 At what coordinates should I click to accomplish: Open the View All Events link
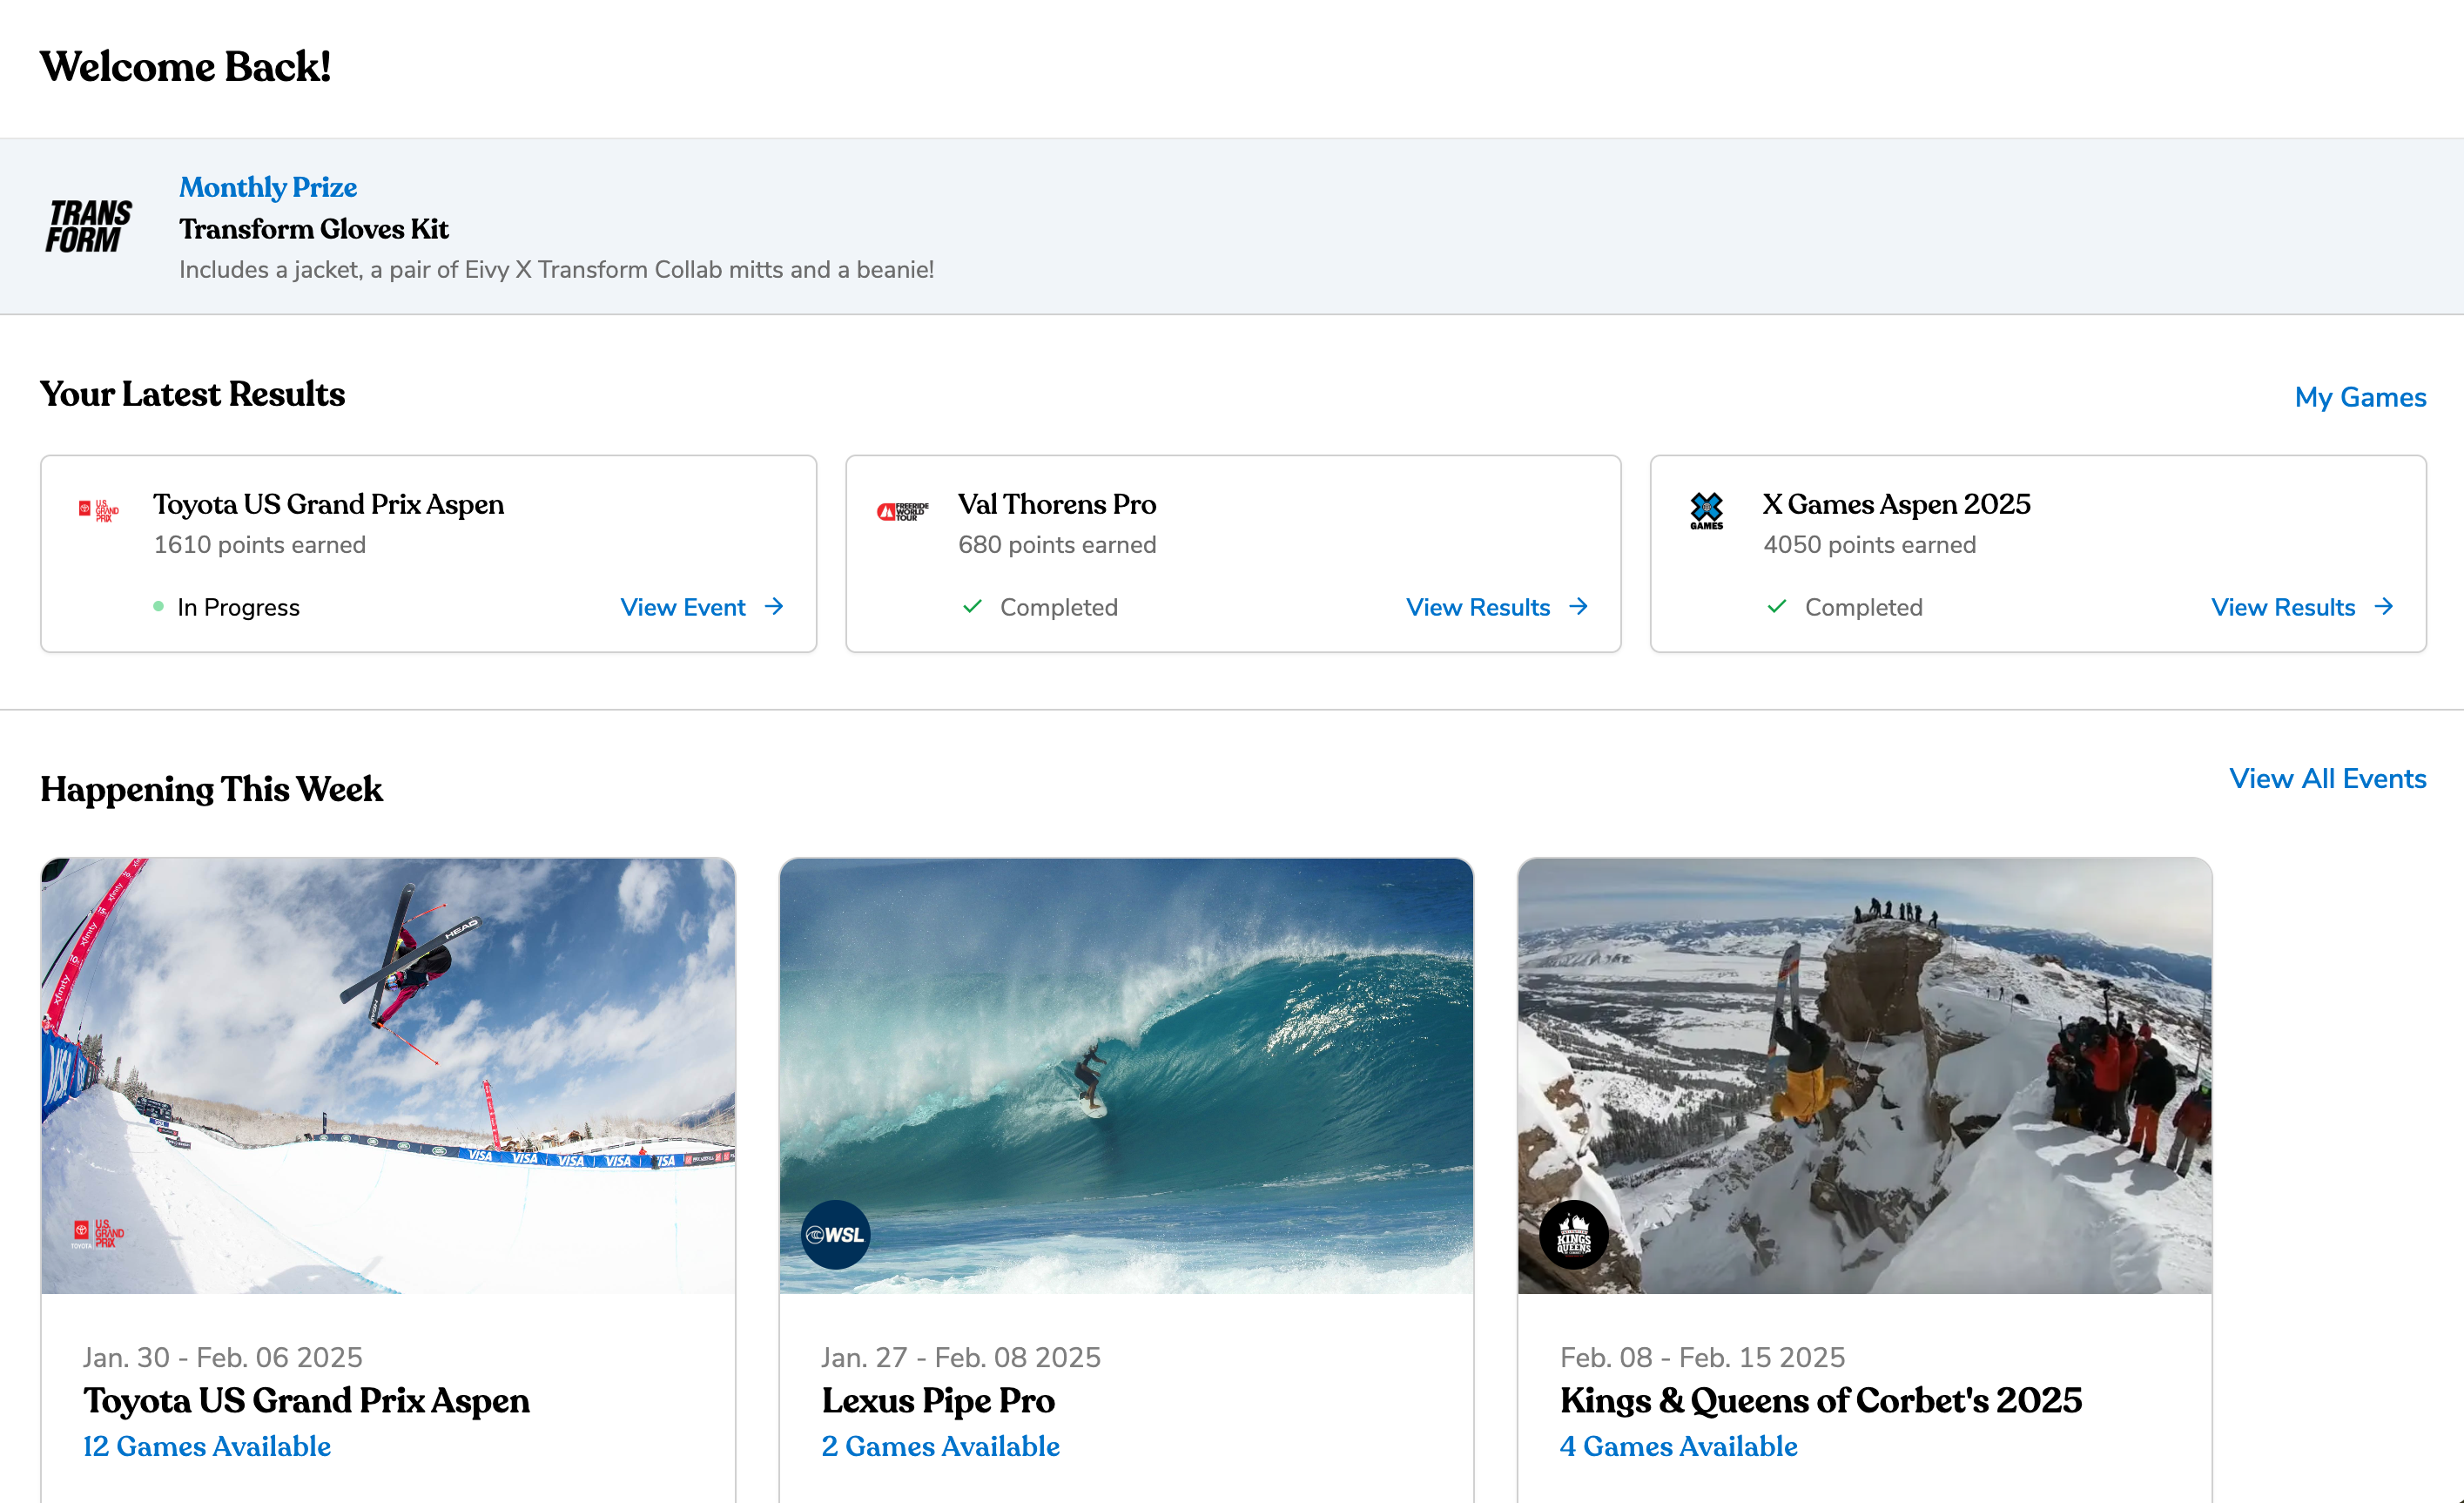coord(2328,779)
